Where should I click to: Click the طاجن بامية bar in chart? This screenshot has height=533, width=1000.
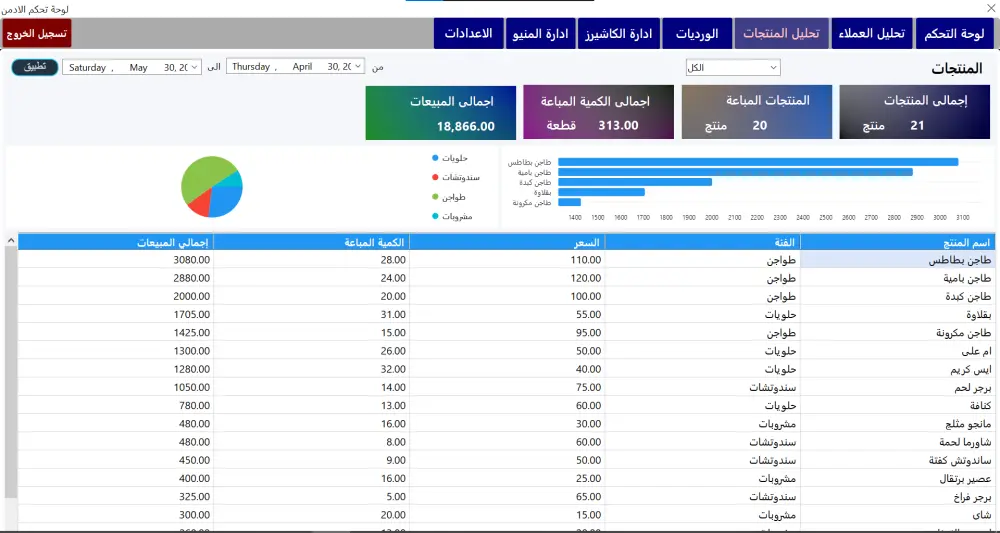735,172
